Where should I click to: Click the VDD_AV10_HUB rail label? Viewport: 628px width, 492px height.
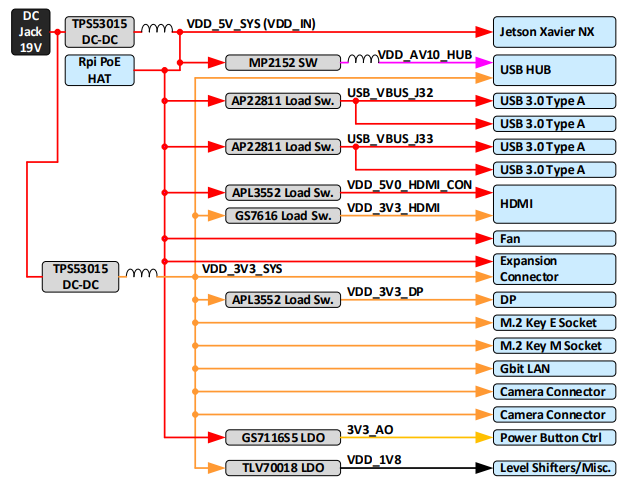point(425,54)
